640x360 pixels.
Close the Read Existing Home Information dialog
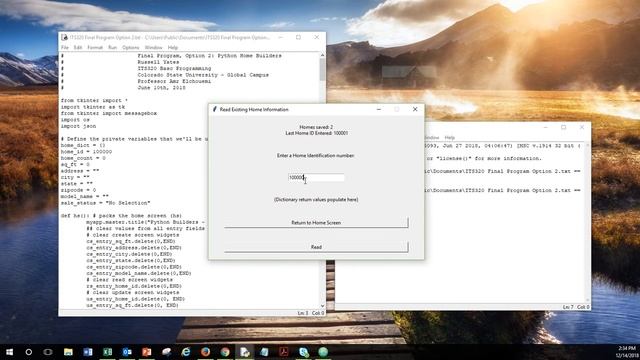[x=415, y=109]
